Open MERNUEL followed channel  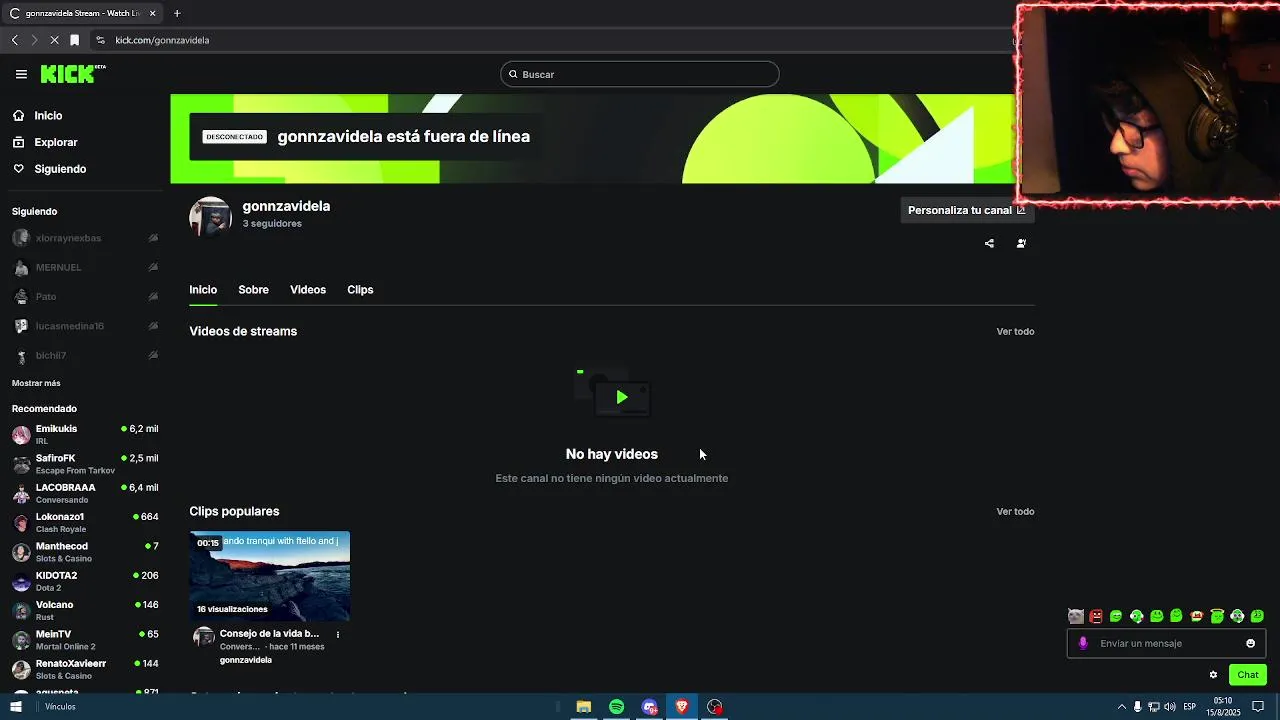coord(85,267)
